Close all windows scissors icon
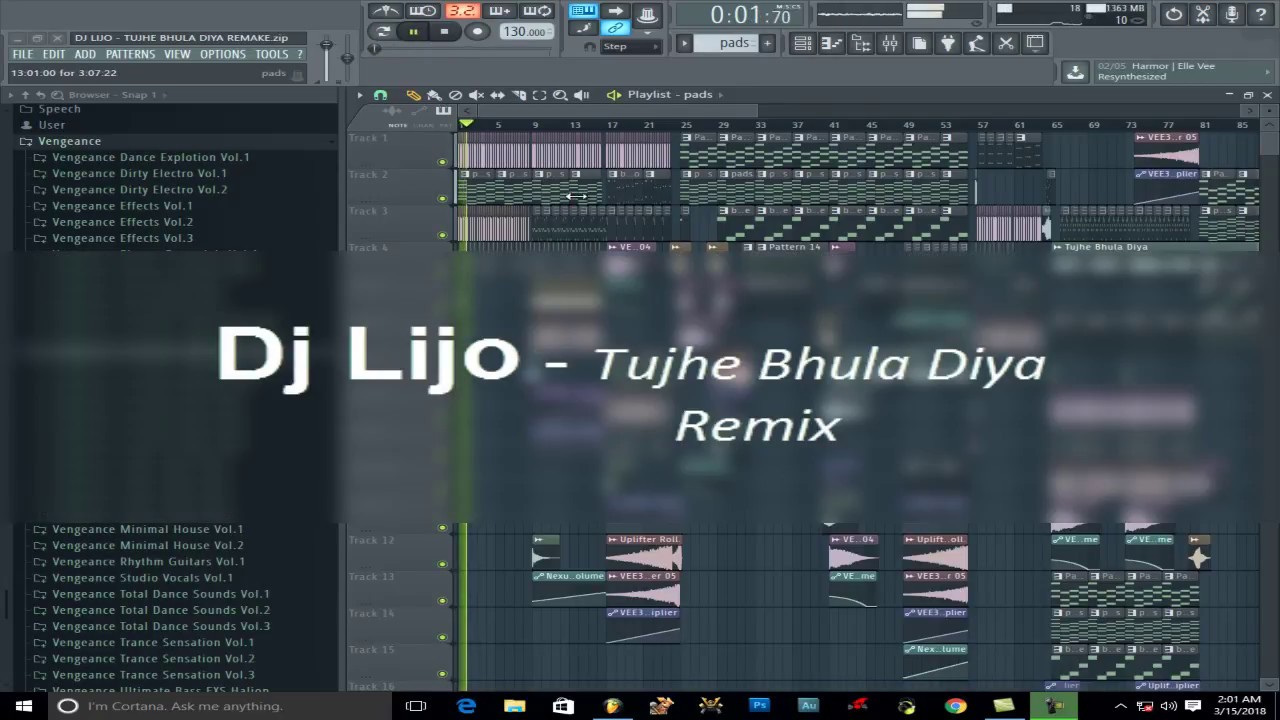This screenshot has height=720, width=1280. [1006, 43]
